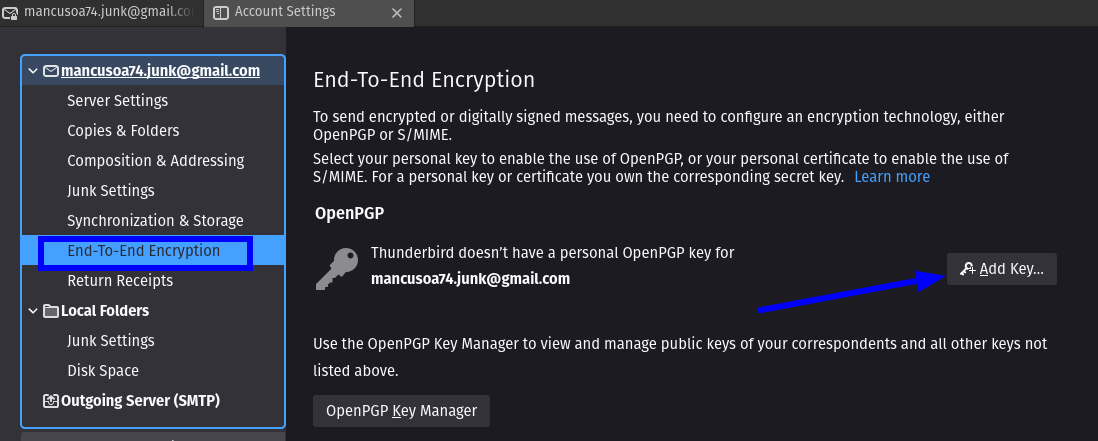The width and height of the screenshot is (1098, 441).
Task: Collapse the Local Folders section
Action: 33,311
